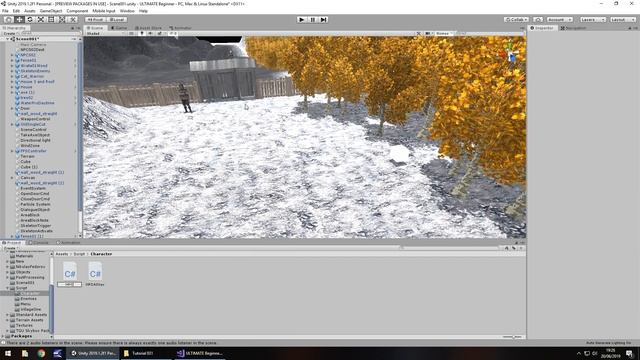
Task: Open the Component menu
Action: [77, 11]
